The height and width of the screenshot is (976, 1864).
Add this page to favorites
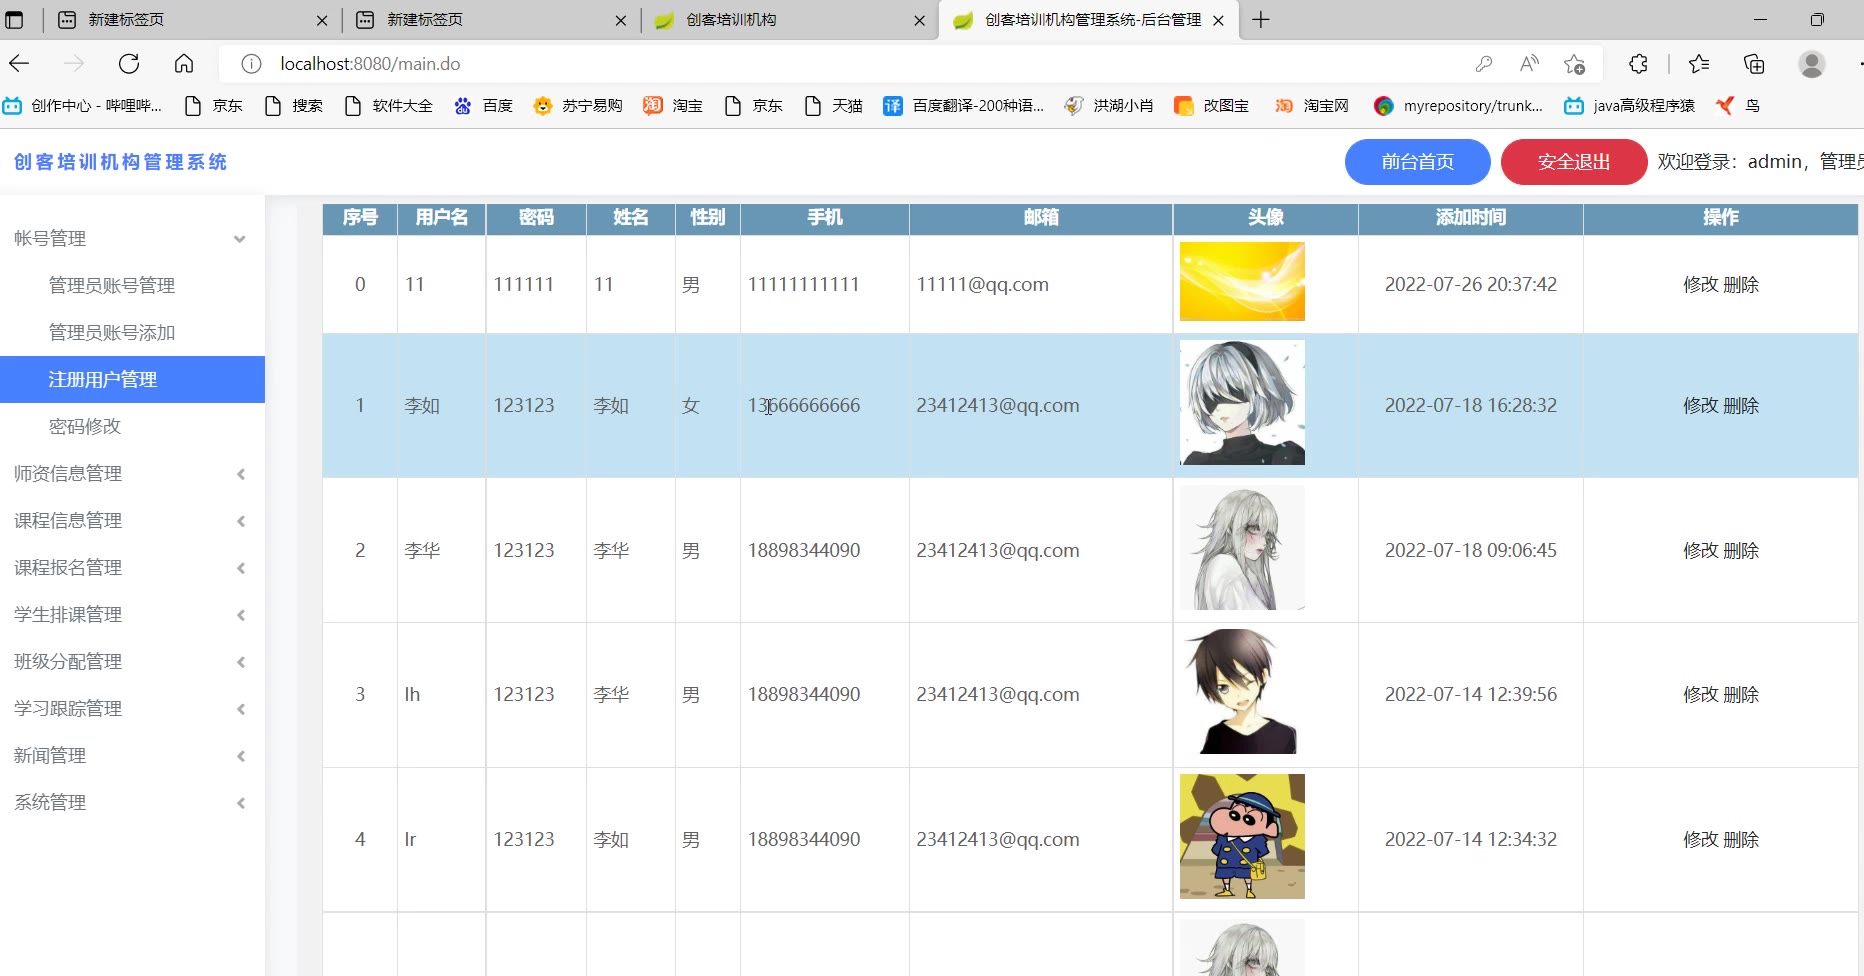1575,64
